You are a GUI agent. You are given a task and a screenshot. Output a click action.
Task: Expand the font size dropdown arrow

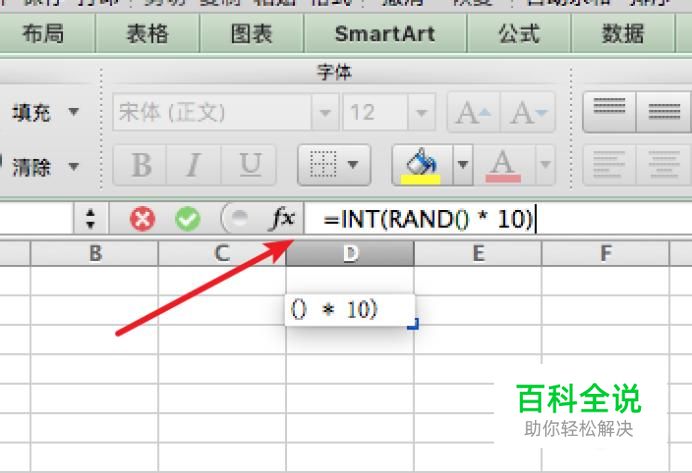click(x=421, y=112)
